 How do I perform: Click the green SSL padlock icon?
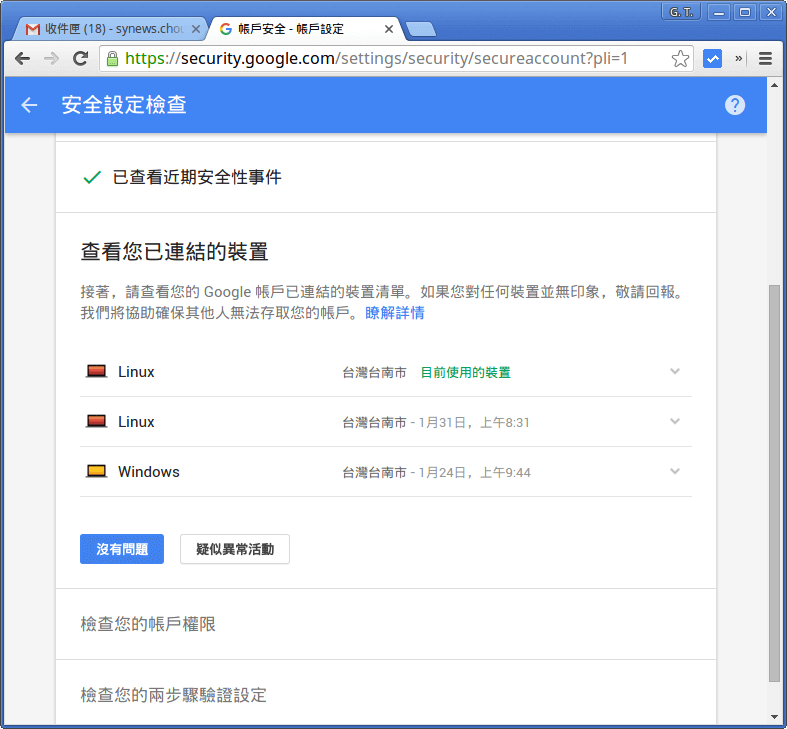pyautogui.click(x=112, y=59)
